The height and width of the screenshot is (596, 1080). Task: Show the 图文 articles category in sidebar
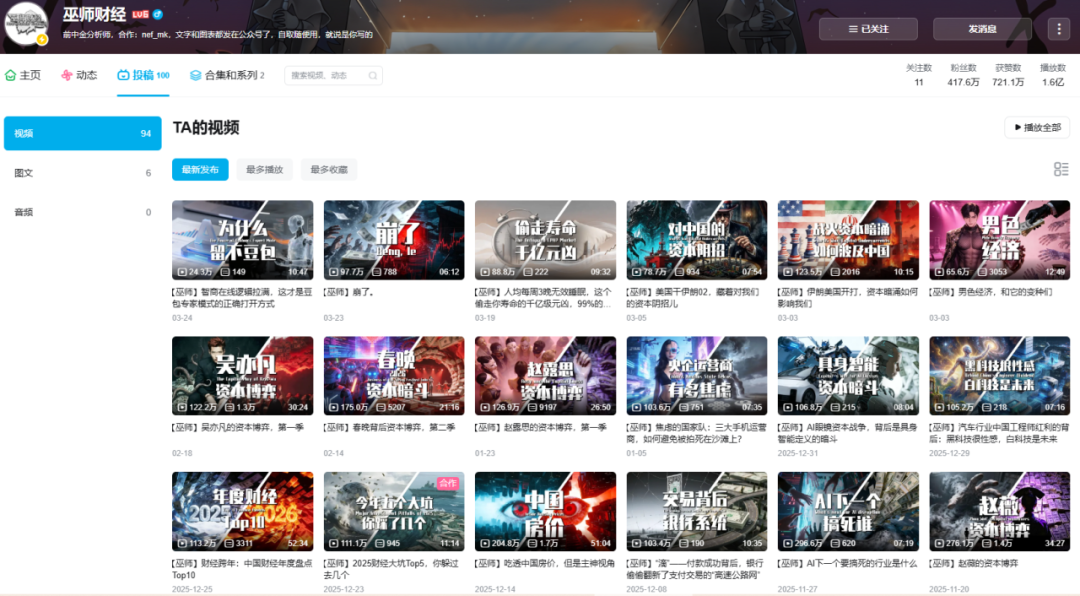click(x=24, y=173)
